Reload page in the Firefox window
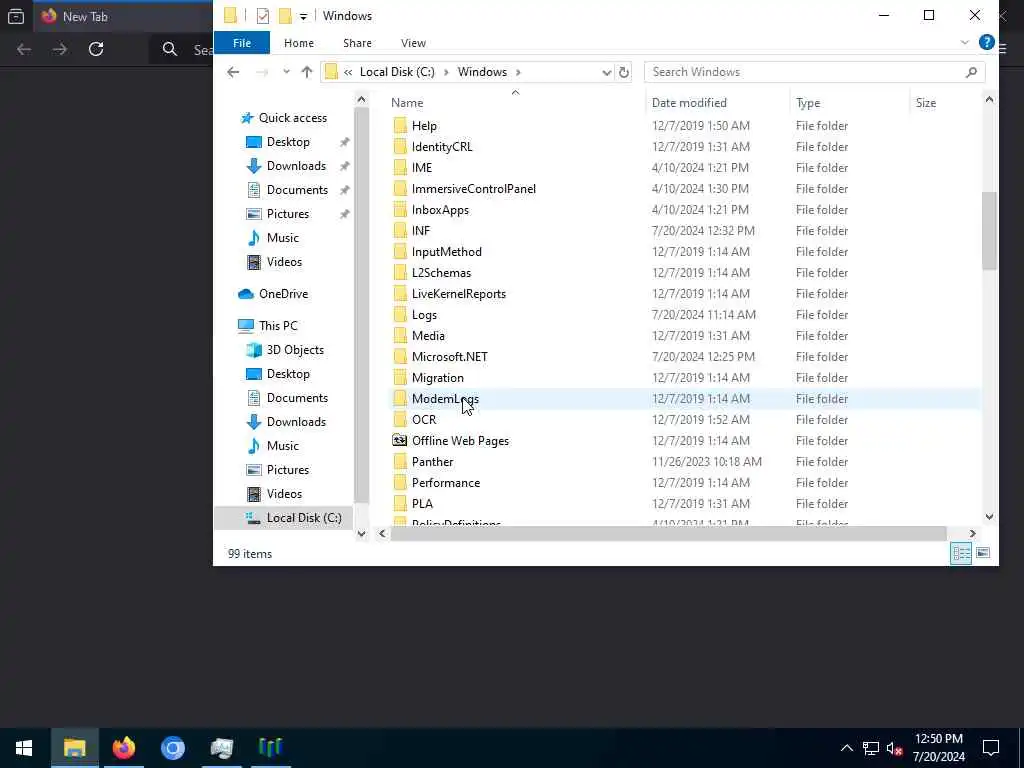This screenshot has height=768, width=1024. [x=96, y=49]
